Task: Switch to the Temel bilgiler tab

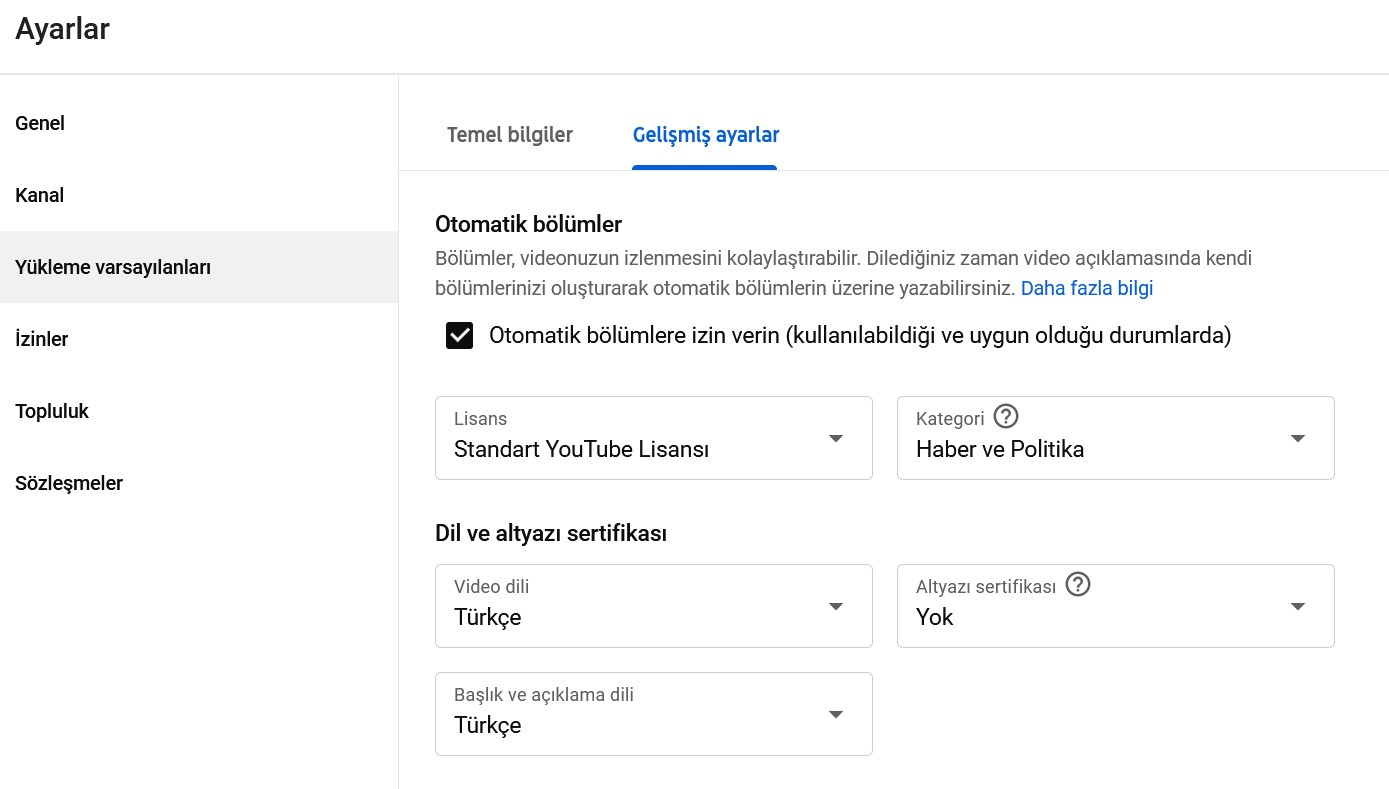Action: 510,135
